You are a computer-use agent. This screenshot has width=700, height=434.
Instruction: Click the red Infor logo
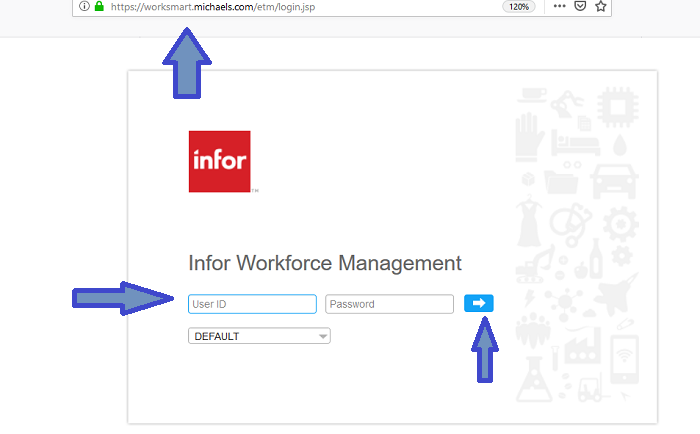tap(220, 162)
